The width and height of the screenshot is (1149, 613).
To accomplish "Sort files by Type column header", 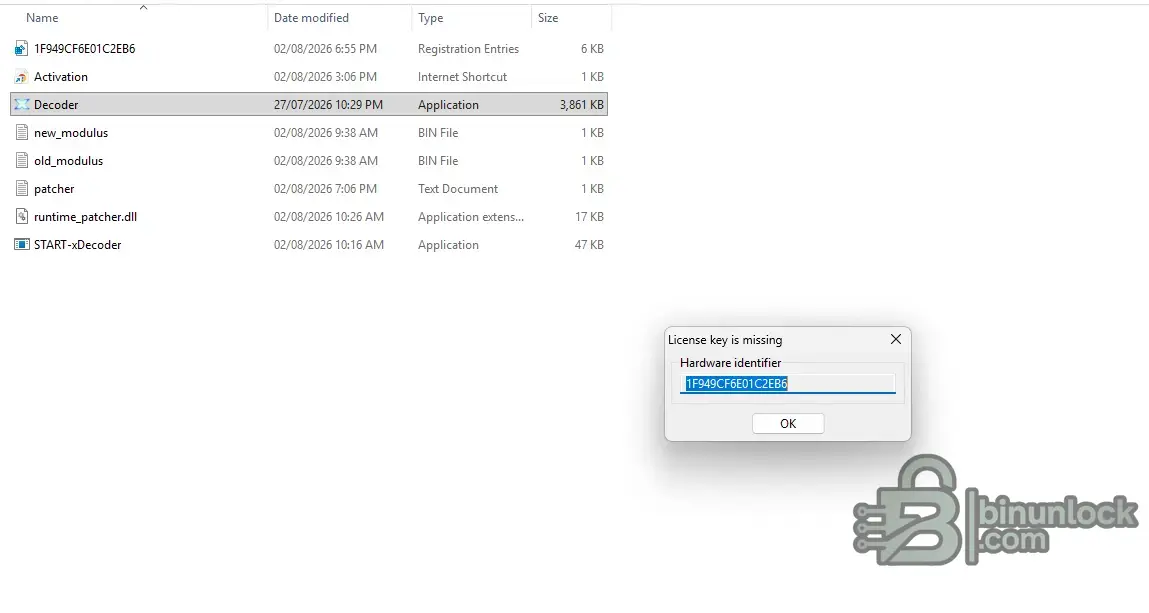I will click(431, 18).
